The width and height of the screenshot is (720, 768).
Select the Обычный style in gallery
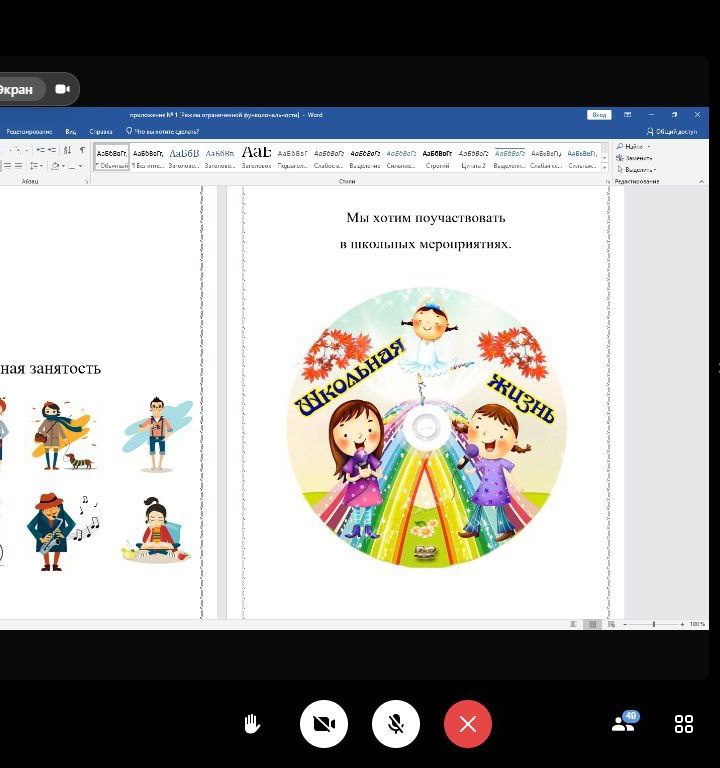pyautogui.click(x=112, y=158)
